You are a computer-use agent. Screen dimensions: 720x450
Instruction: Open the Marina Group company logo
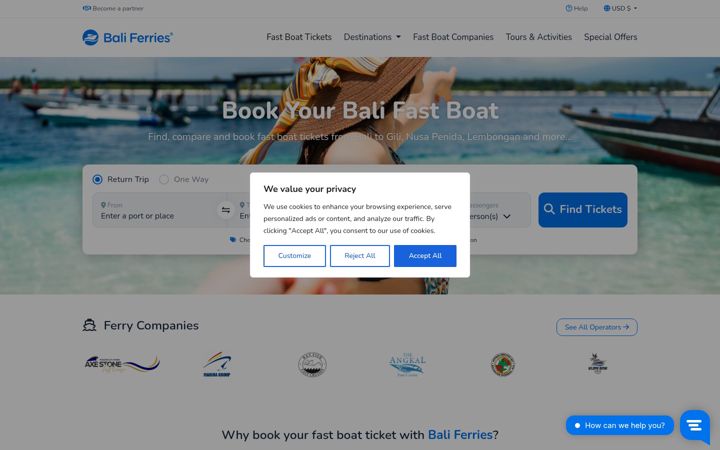pos(217,365)
